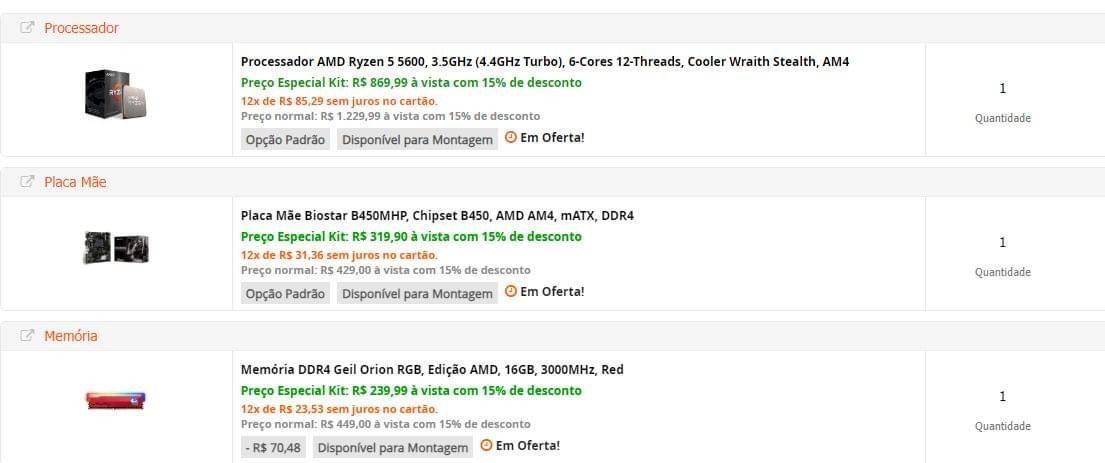Click the Processador AMD Ryzen 5 5600 title
Viewport: 1105px width, 463px height.
[545, 61]
